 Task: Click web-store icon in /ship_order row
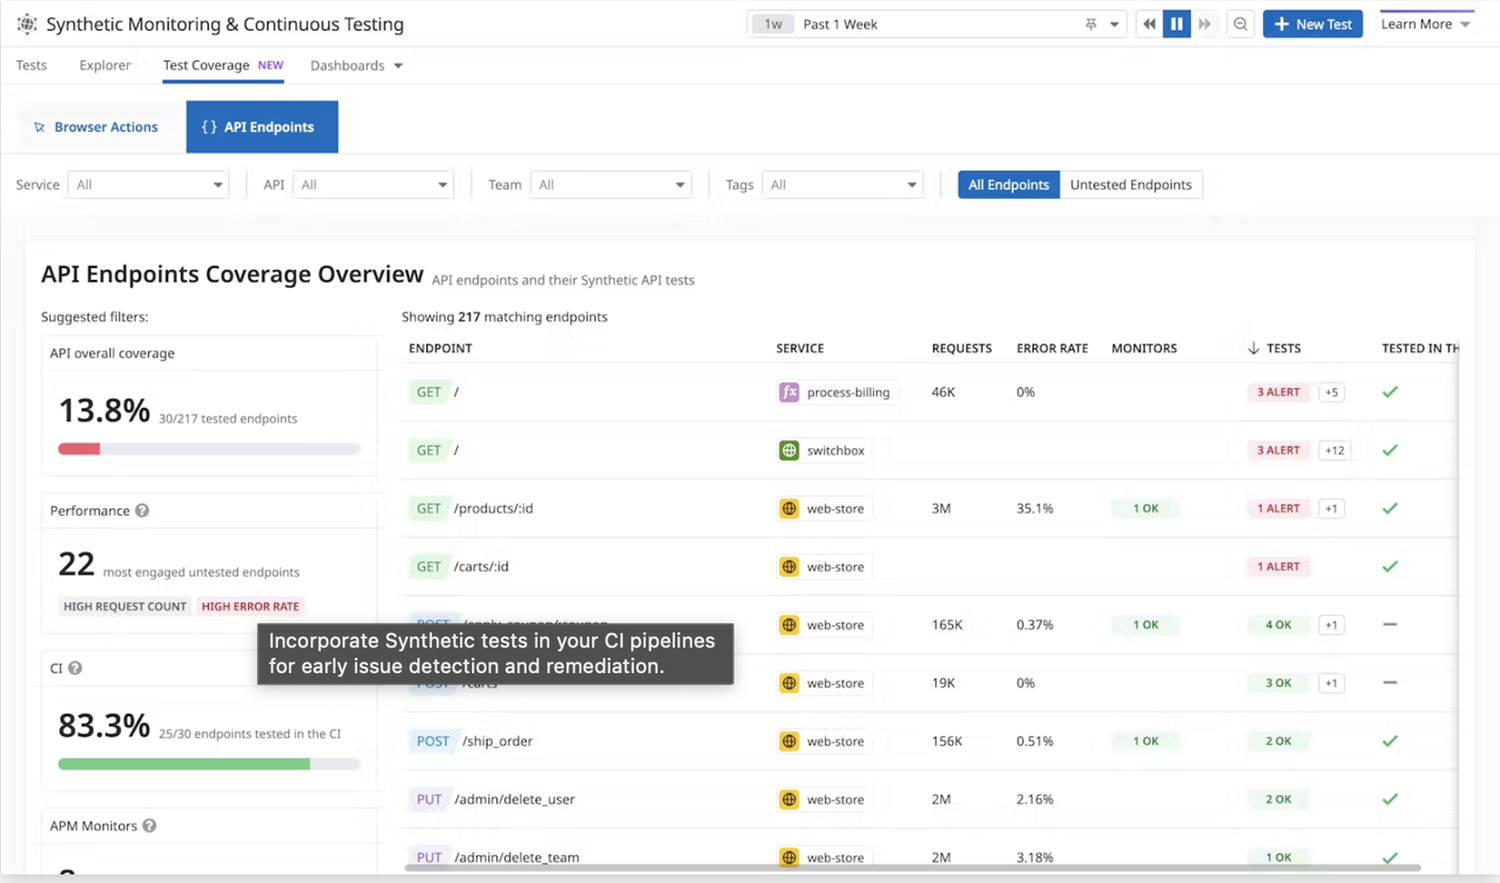[789, 741]
